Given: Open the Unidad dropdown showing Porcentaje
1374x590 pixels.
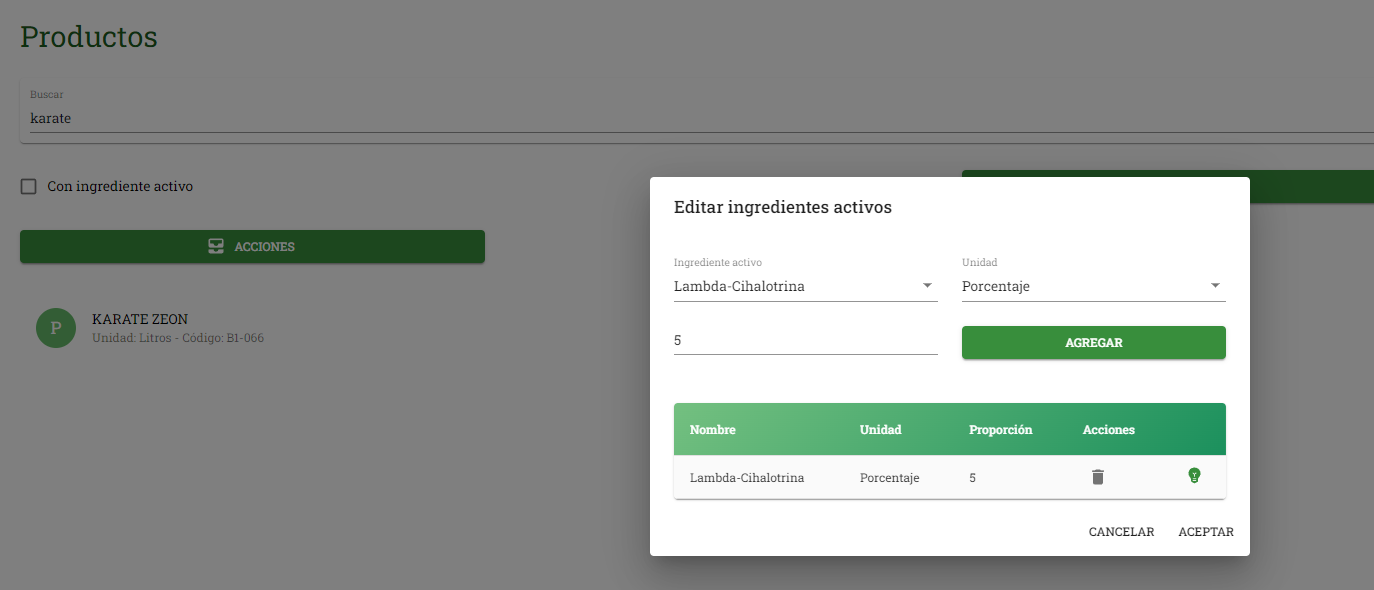Looking at the screenshot, I should [1094, 286].
